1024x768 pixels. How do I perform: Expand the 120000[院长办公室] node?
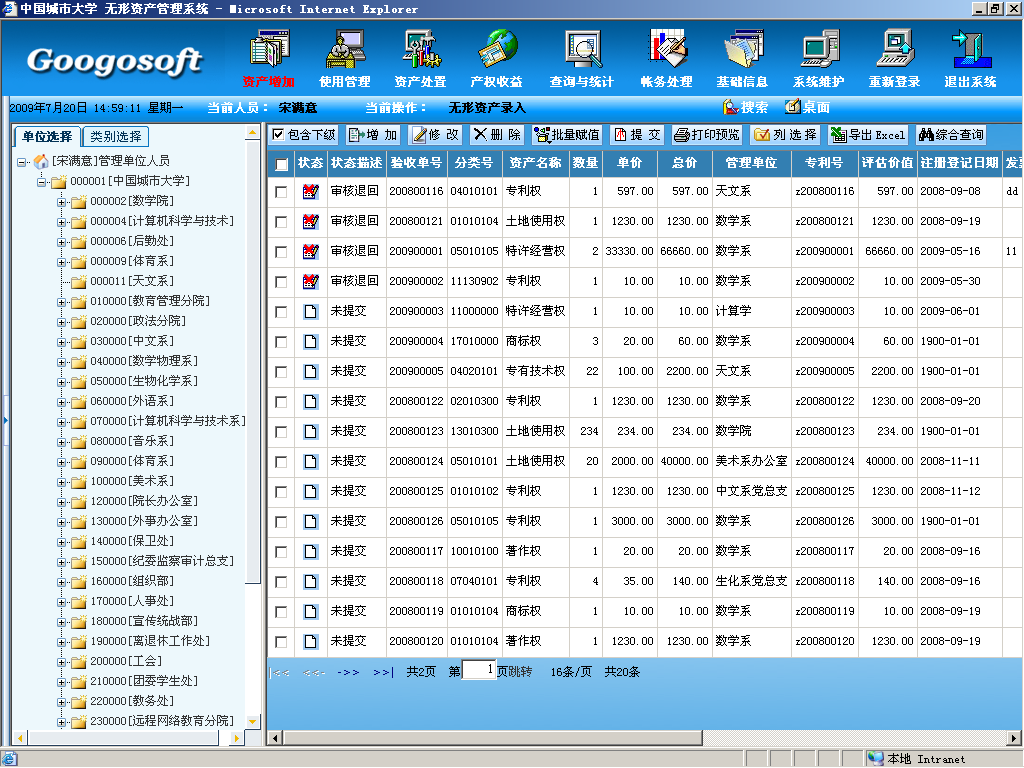(61, 502)
